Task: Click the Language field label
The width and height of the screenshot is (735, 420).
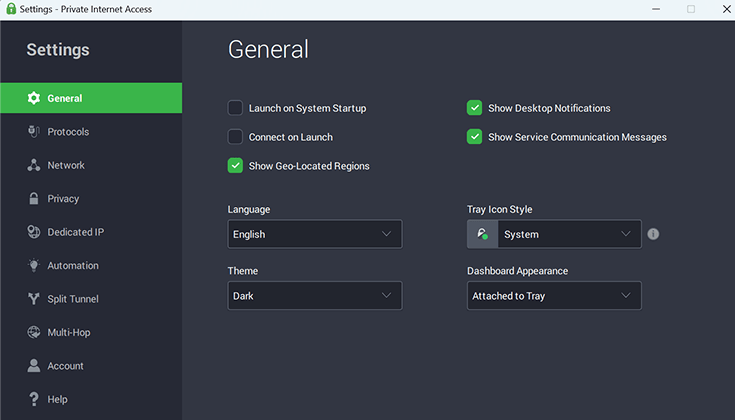Action: [249, 210]
